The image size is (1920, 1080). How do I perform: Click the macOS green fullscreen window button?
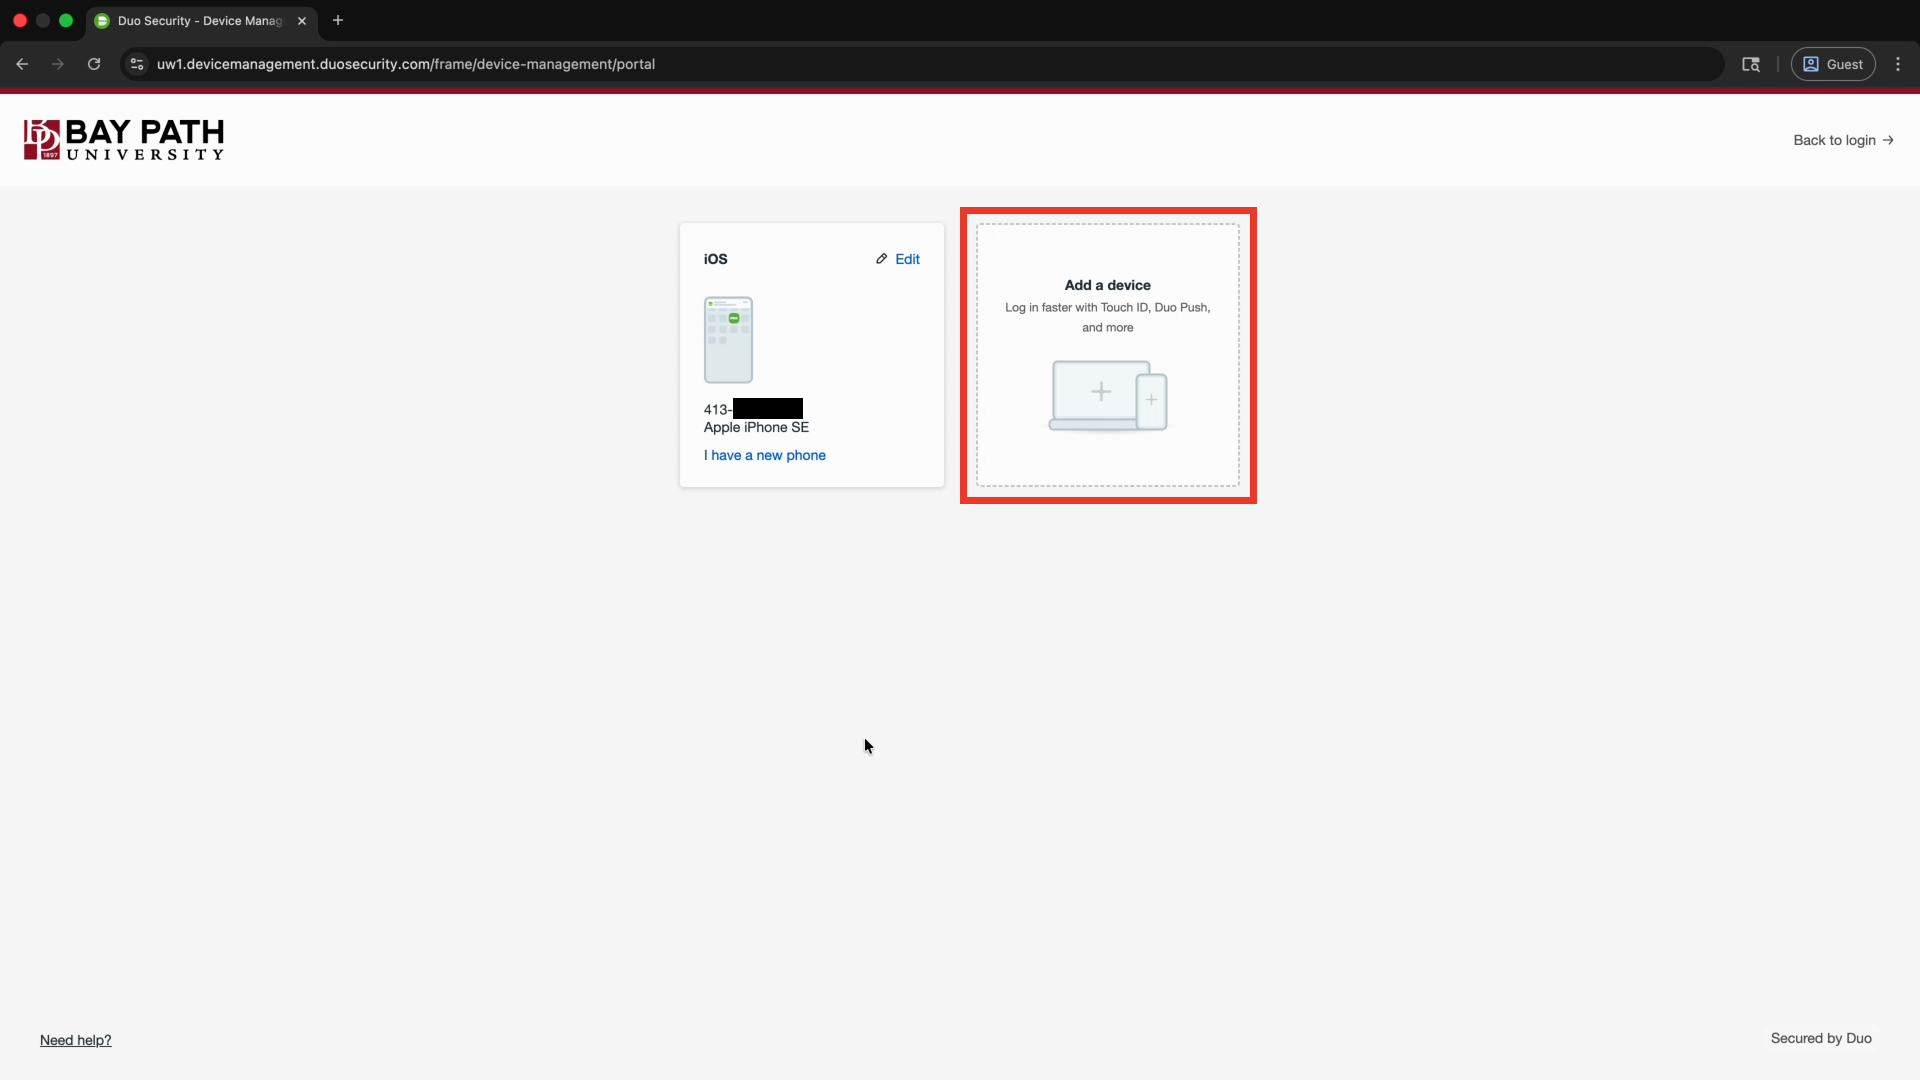[x=66, y=20]
